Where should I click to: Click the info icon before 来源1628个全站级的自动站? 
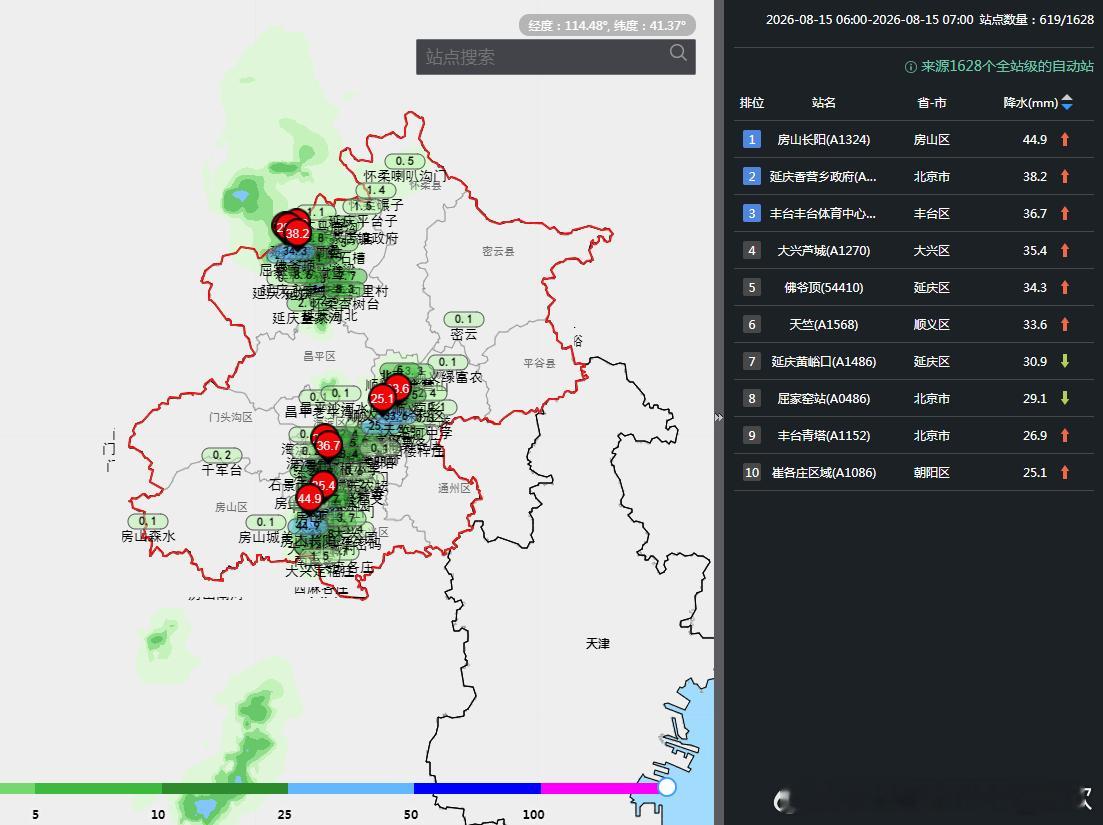(x=910, y=67)
